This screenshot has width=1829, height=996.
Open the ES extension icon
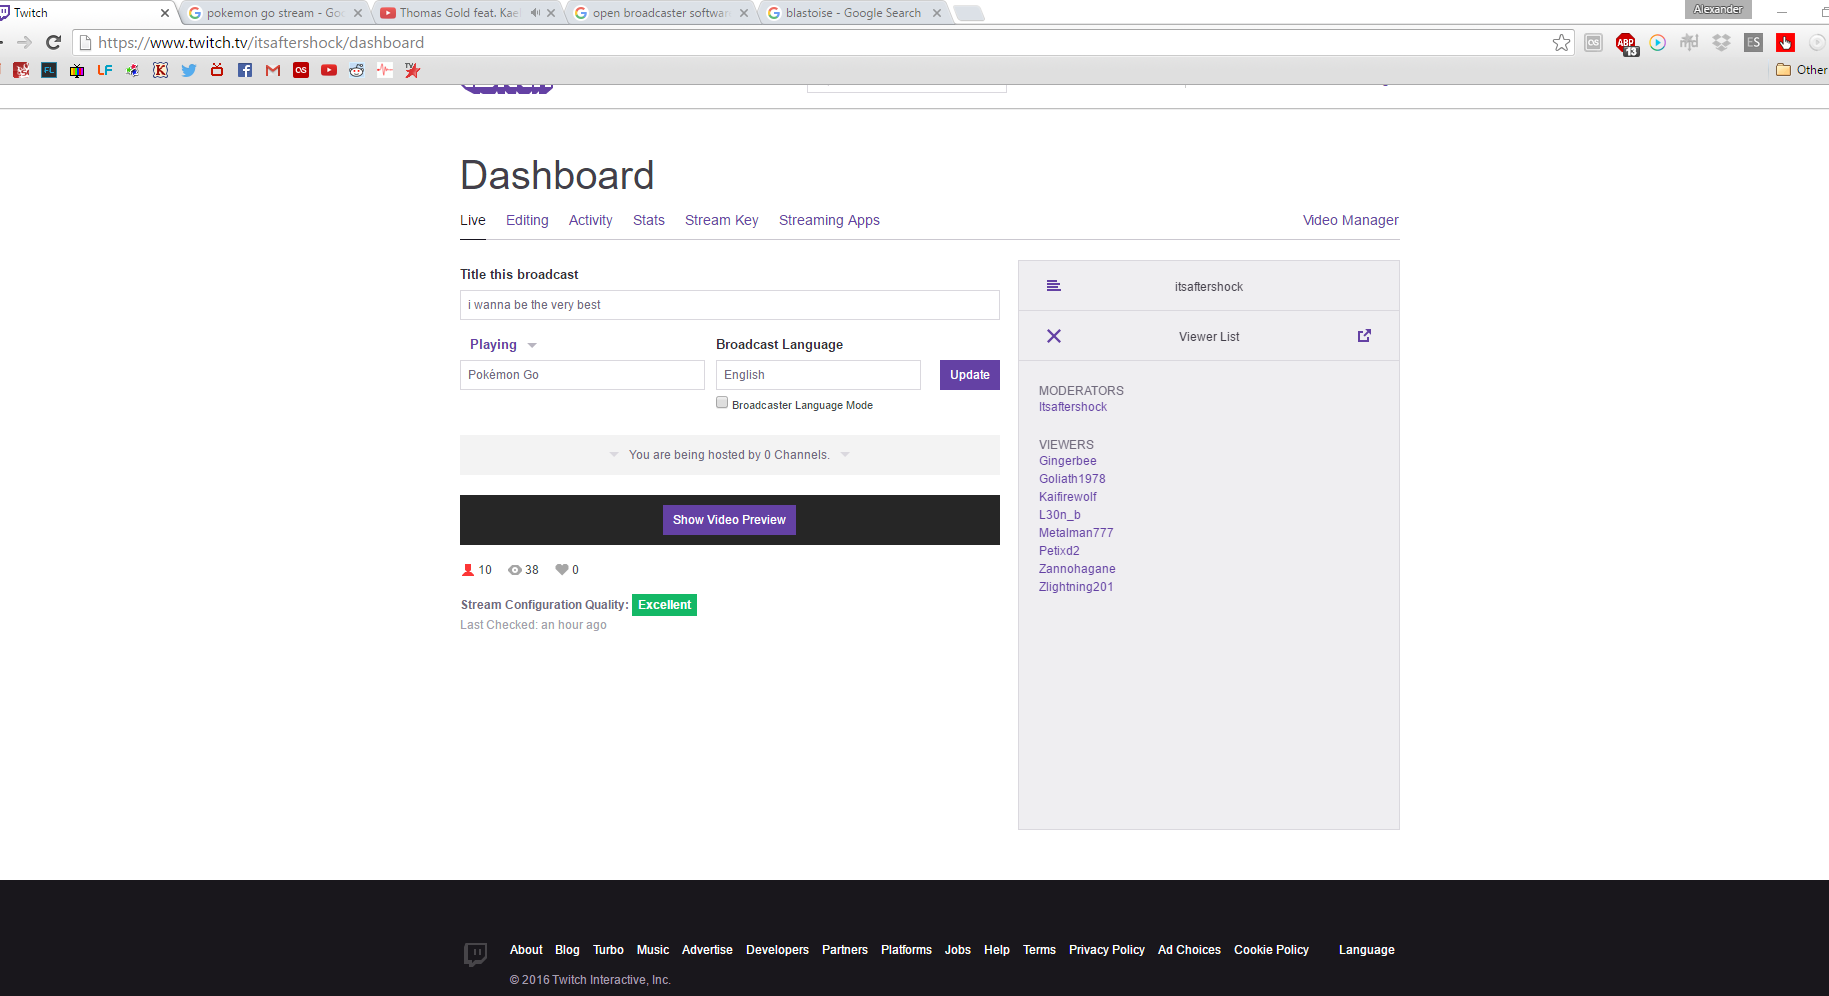(x=1753, y=42)
